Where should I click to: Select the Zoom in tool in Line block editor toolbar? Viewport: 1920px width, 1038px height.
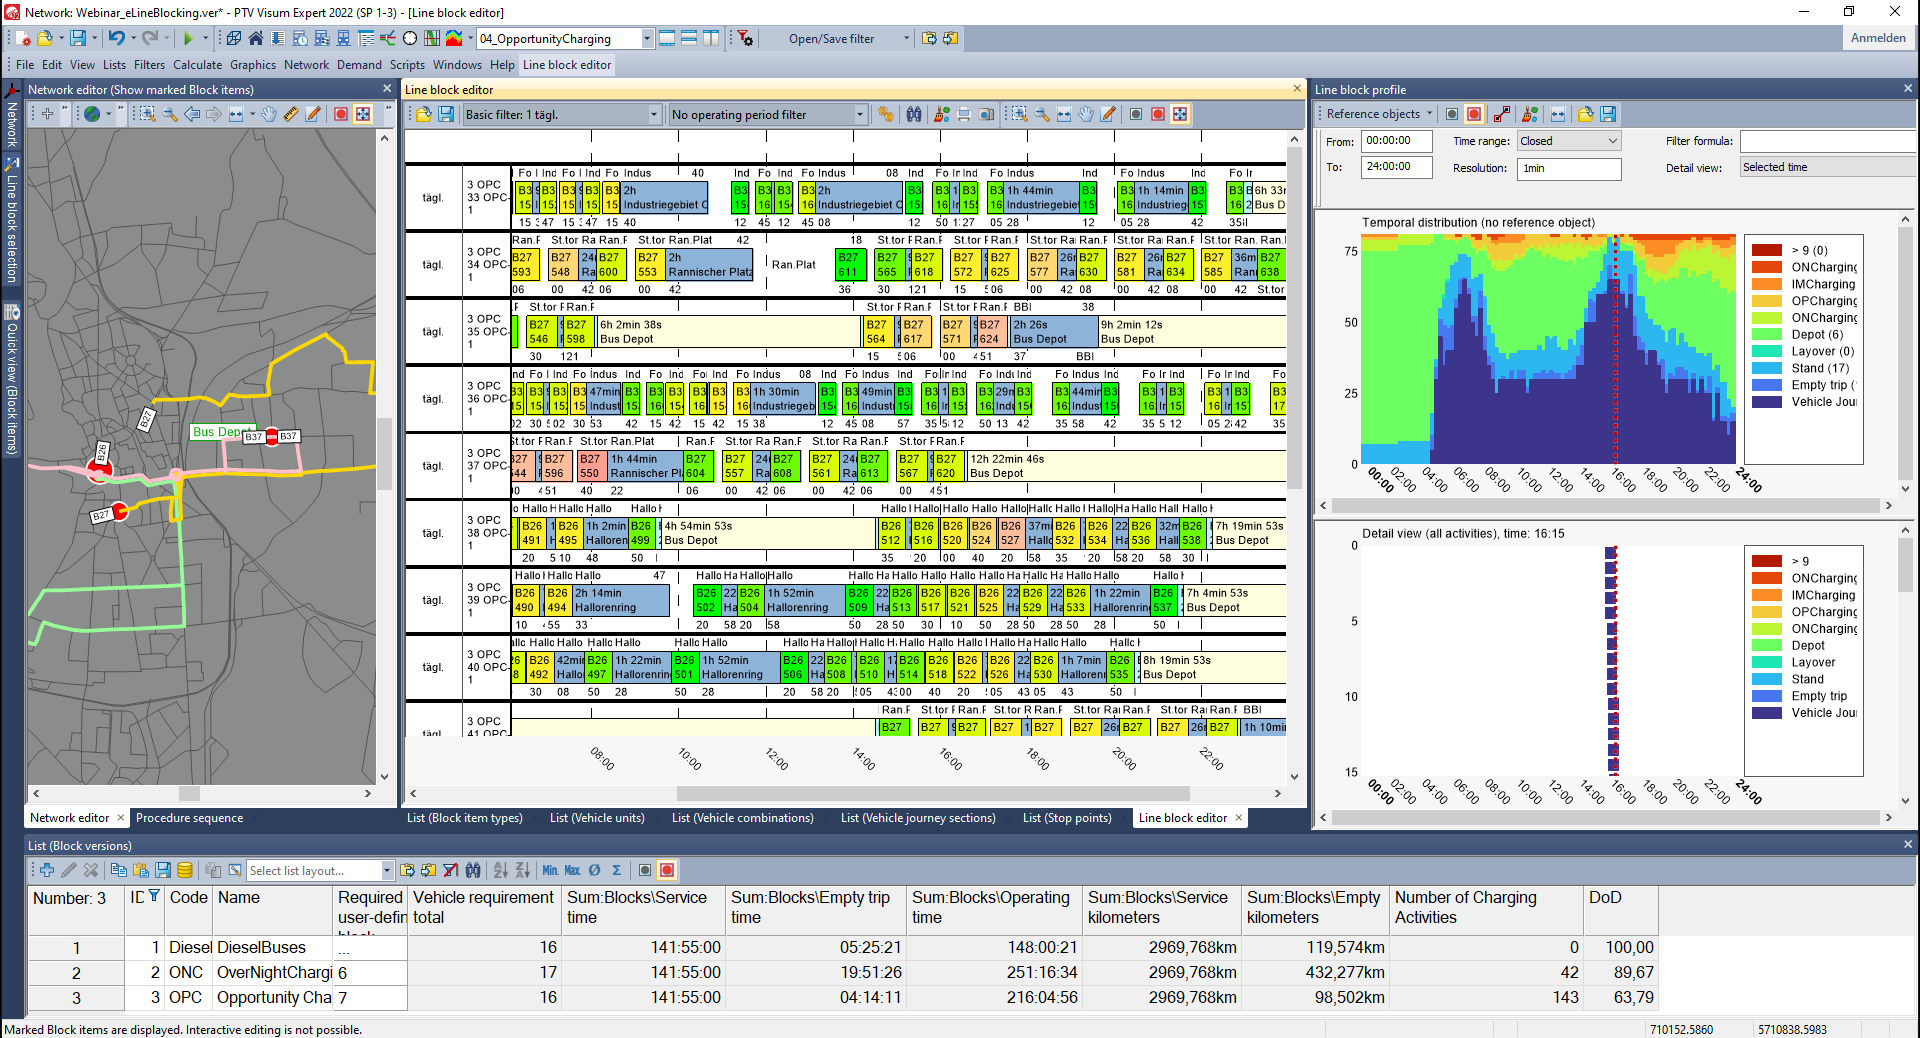1019,114
